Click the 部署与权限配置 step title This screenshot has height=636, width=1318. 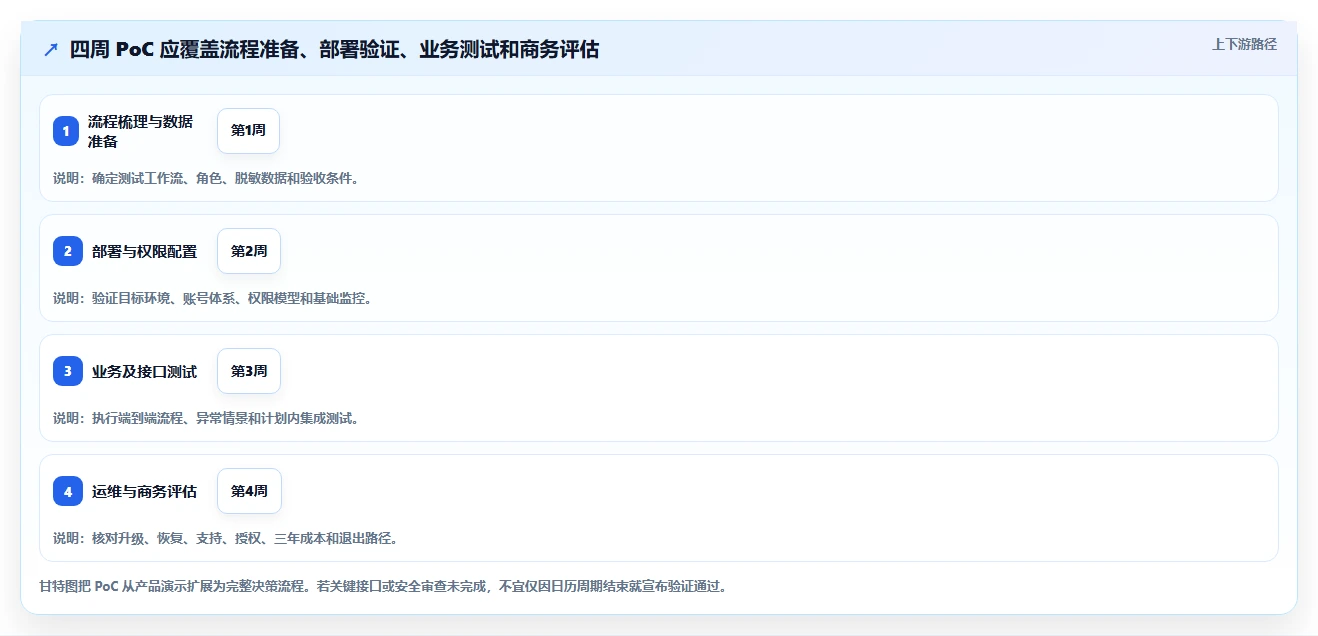(144, 251)
